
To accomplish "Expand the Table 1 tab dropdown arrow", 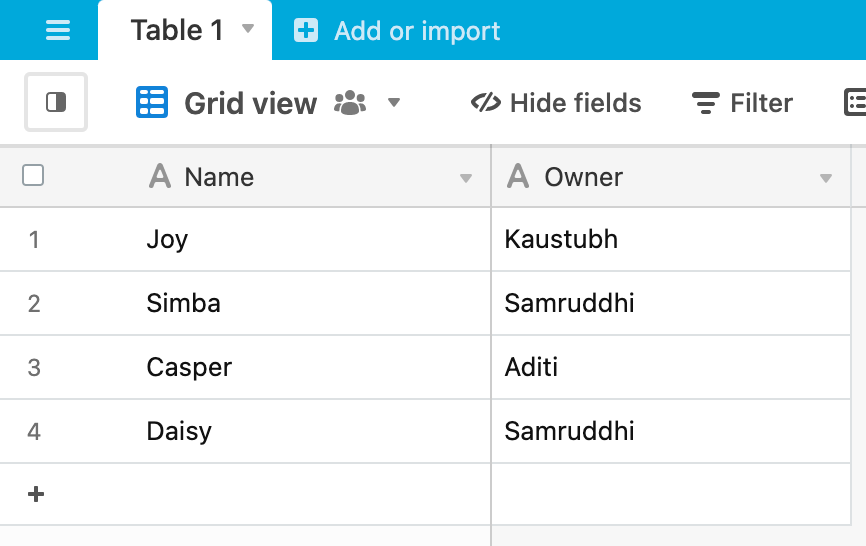I will 249,29.
